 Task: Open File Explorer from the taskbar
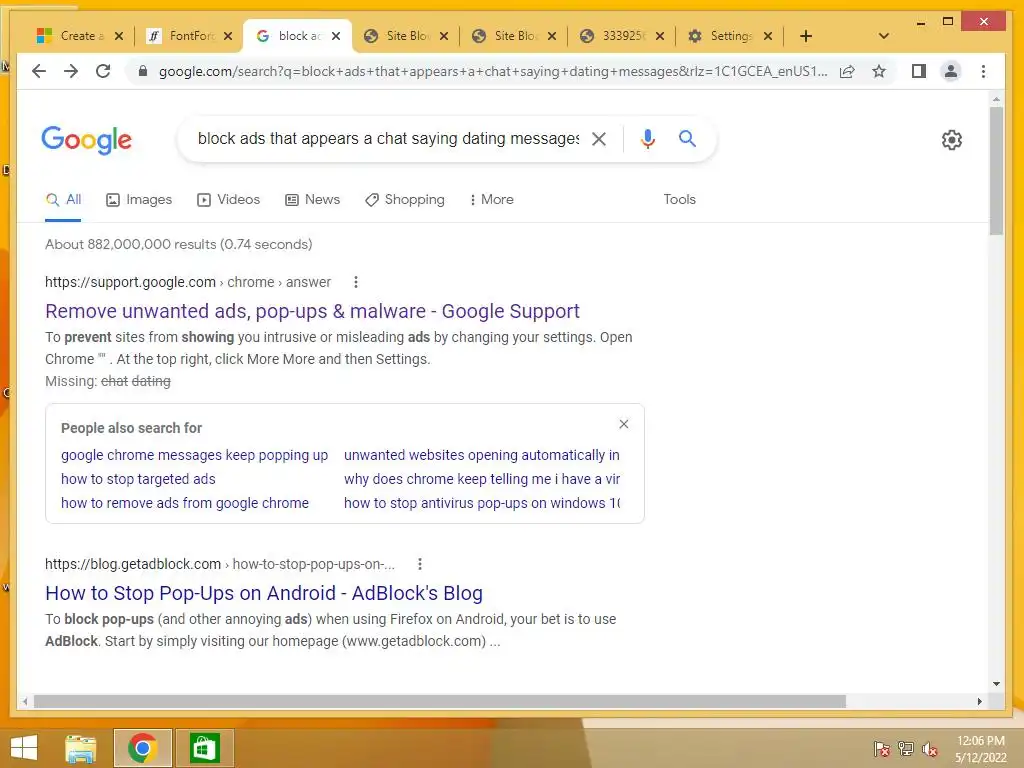81,748
